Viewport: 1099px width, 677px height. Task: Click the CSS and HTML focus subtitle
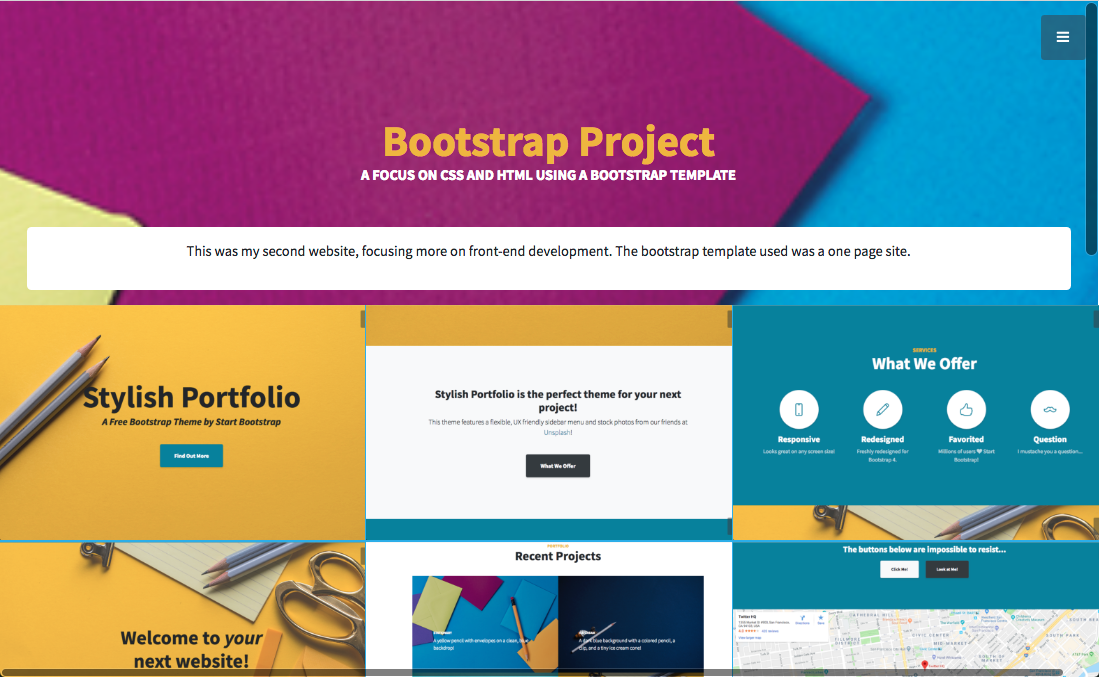[548, 175]
